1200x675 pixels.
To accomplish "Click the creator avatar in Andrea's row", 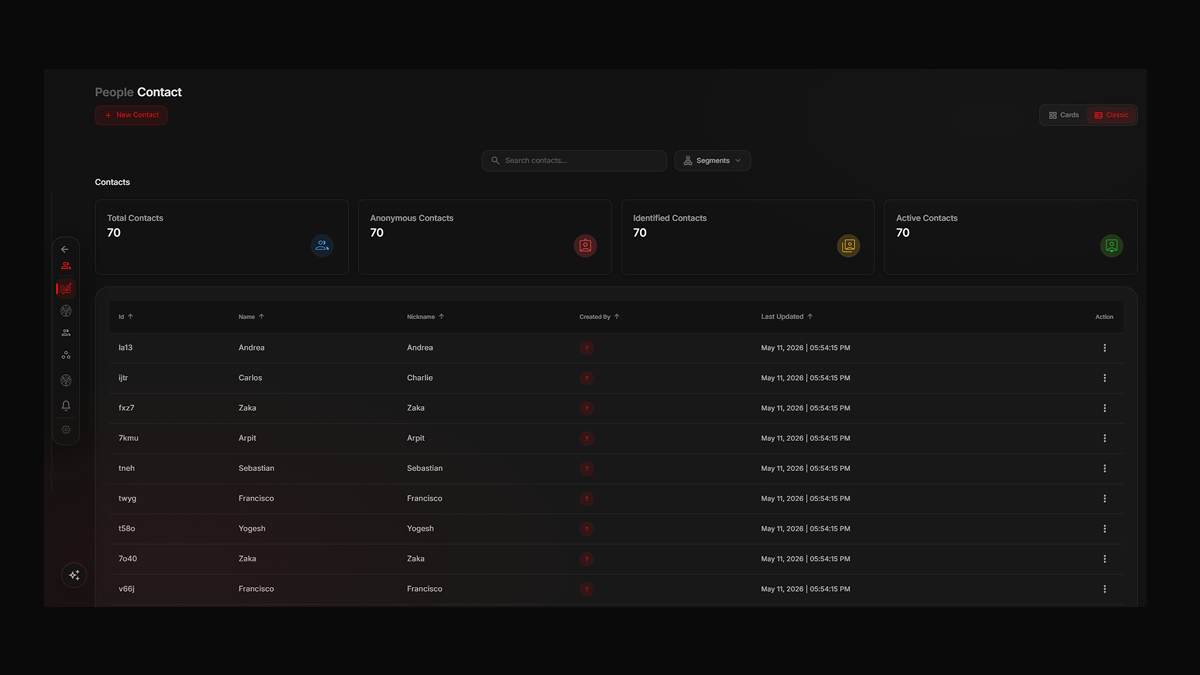I will point(586,348).
